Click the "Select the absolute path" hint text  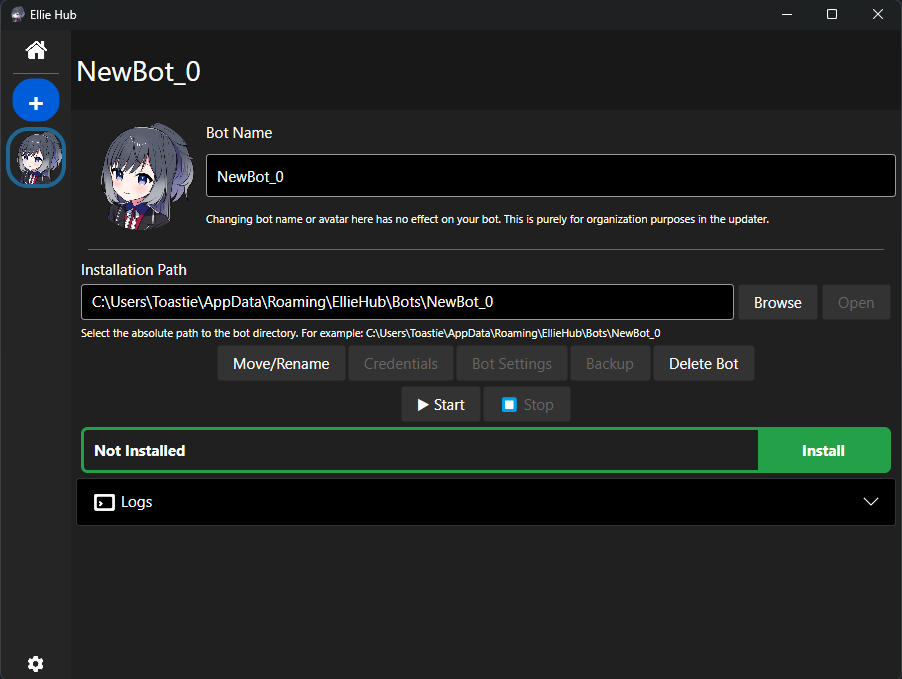[370, 333]
